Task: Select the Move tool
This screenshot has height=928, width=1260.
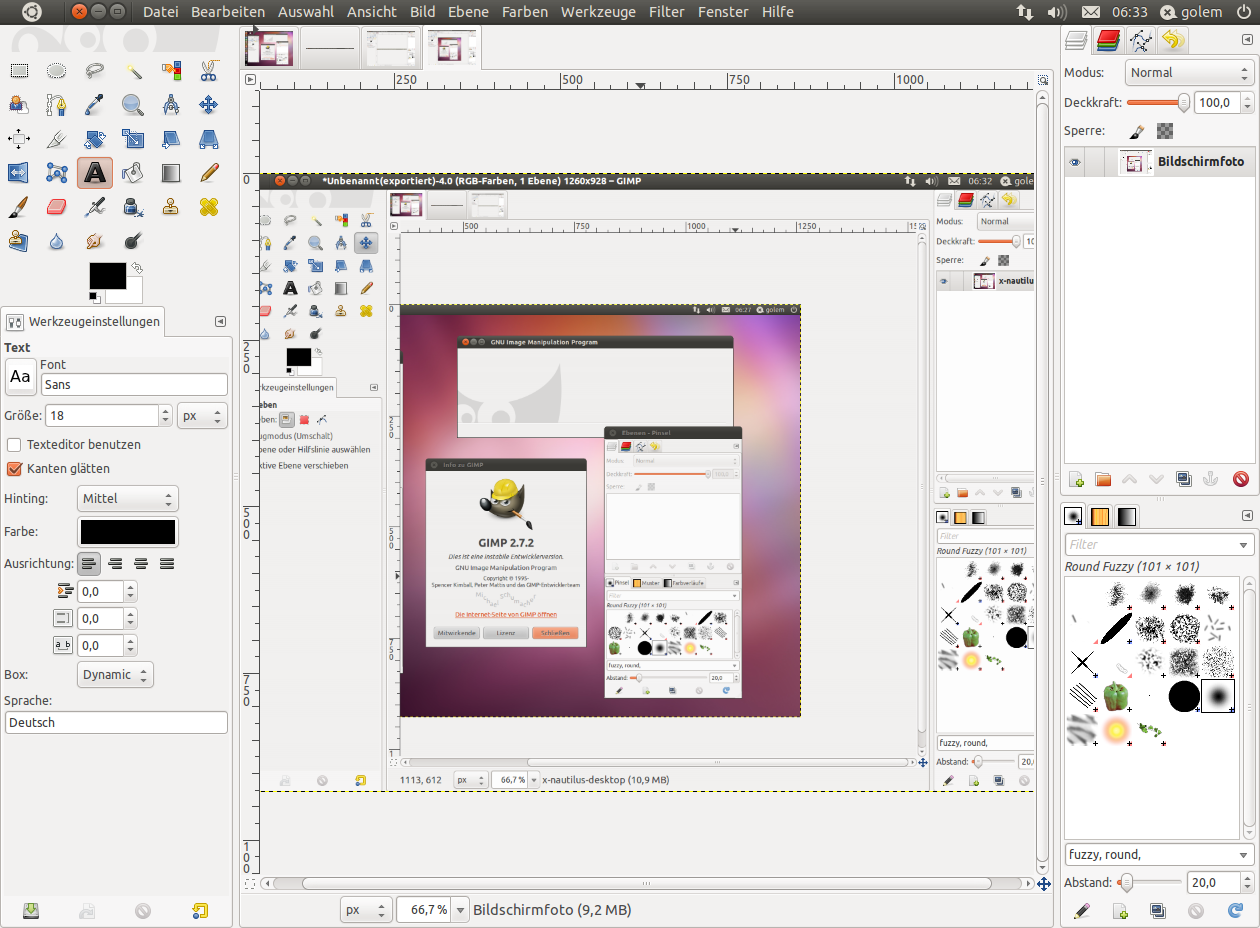Action: click(x=208, y=104)
